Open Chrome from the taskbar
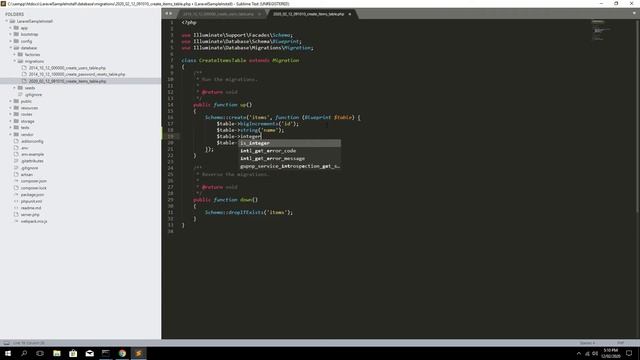640x360 pixels. click(x=122, y=353)
